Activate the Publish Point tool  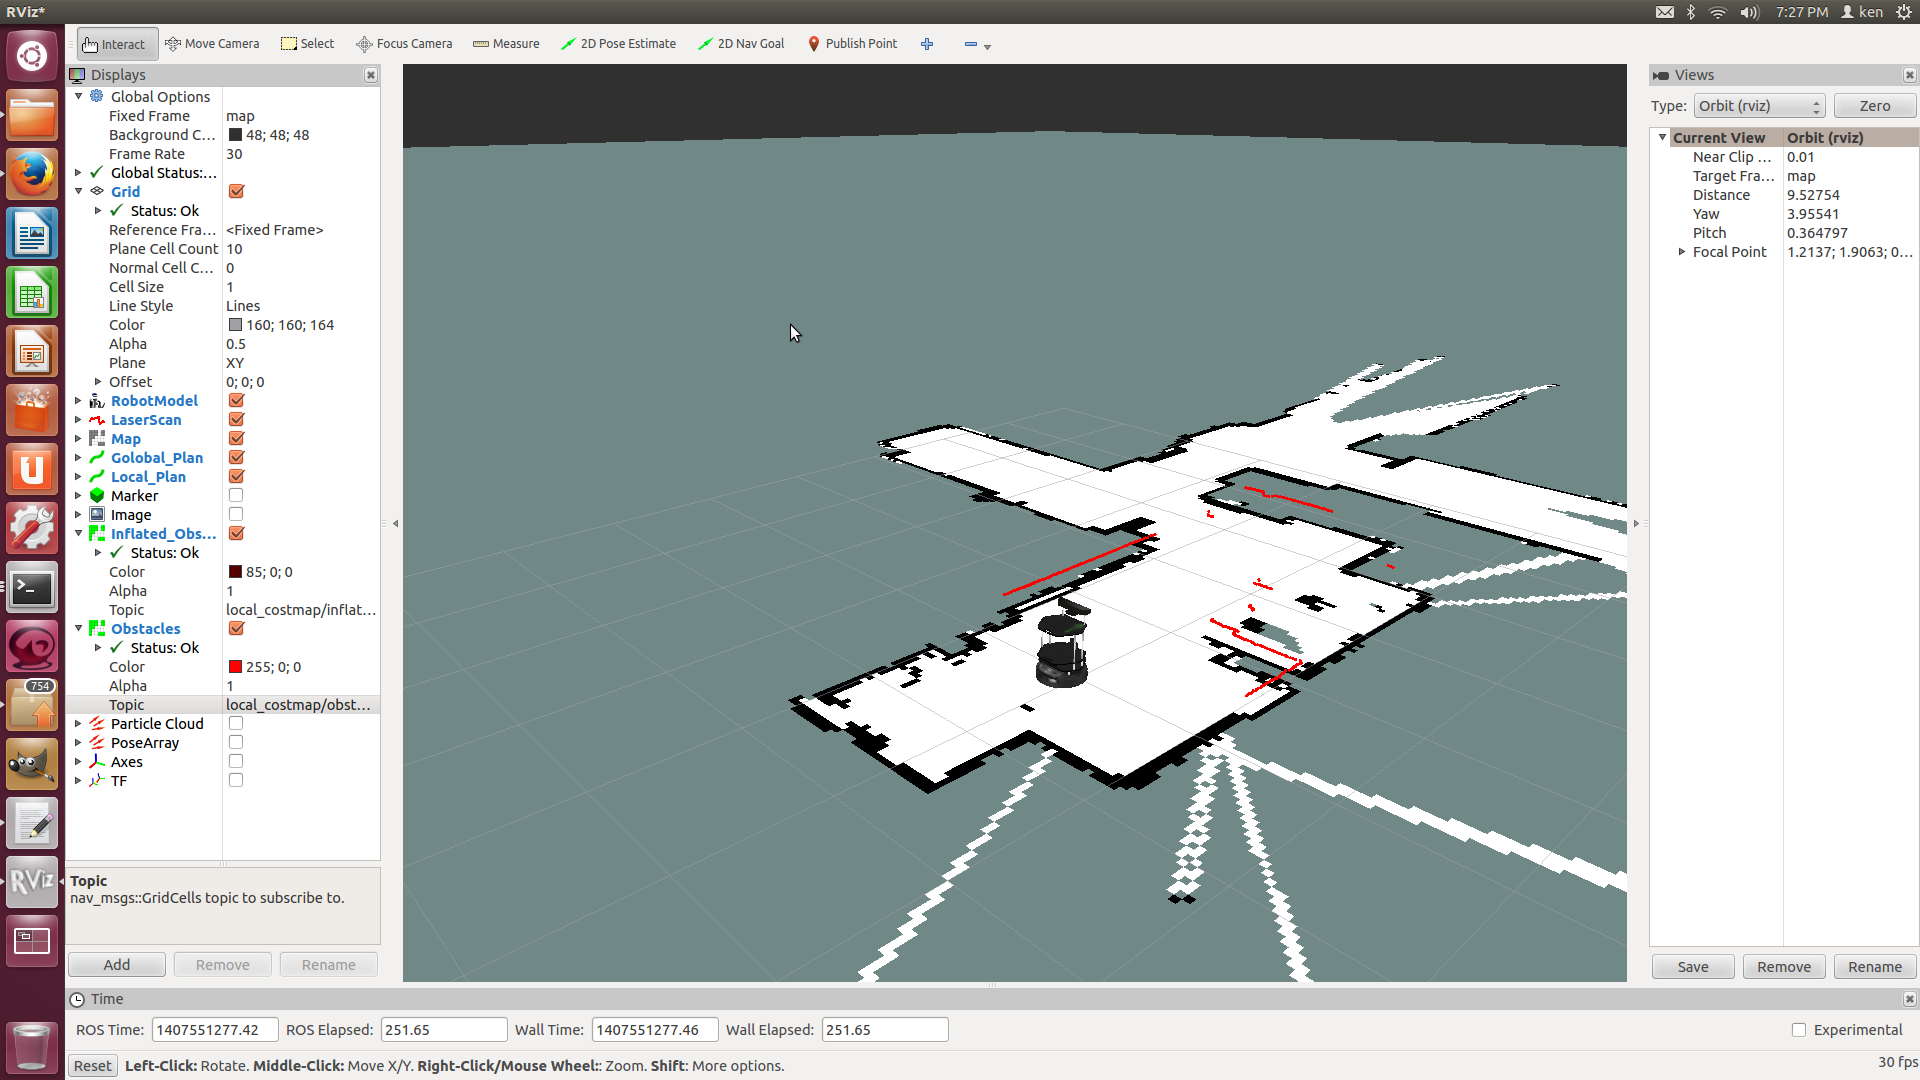pos(852,44)
